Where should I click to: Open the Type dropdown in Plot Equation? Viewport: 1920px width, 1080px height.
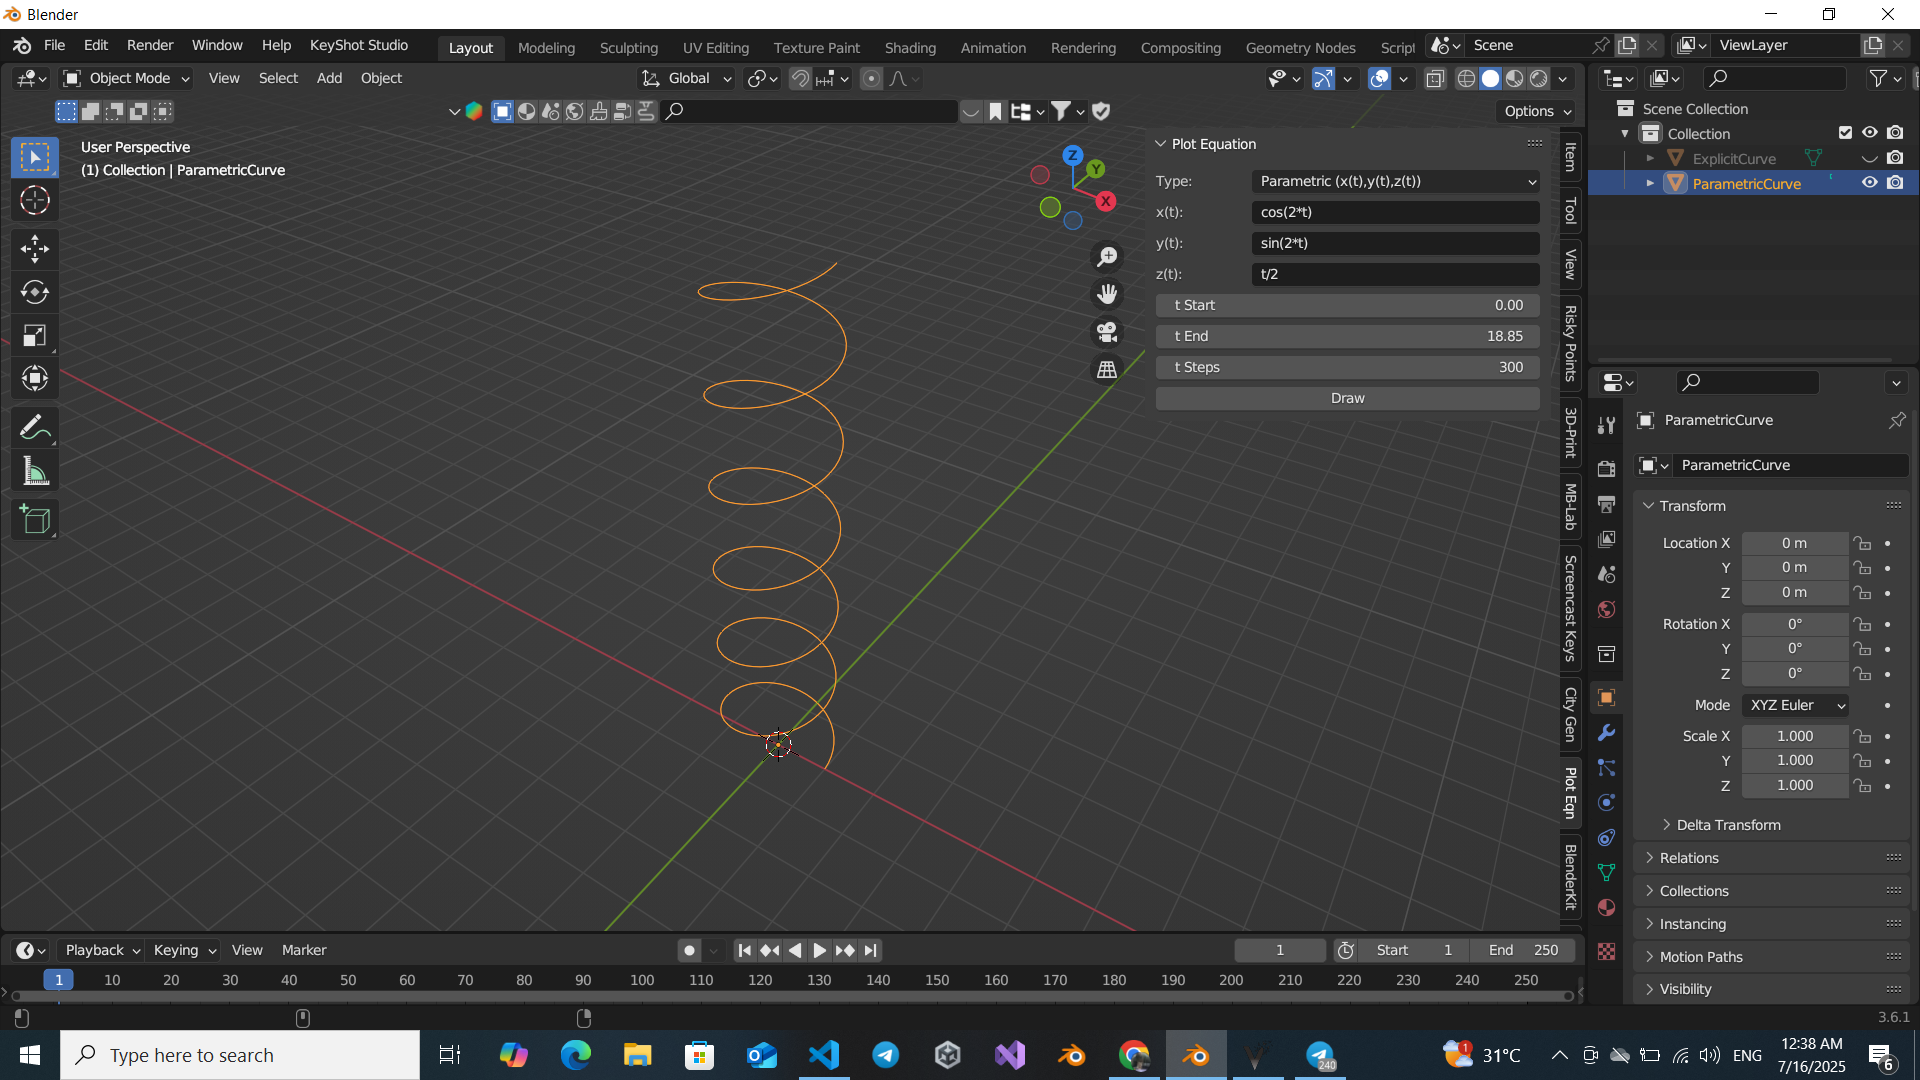pos(1395,181)
